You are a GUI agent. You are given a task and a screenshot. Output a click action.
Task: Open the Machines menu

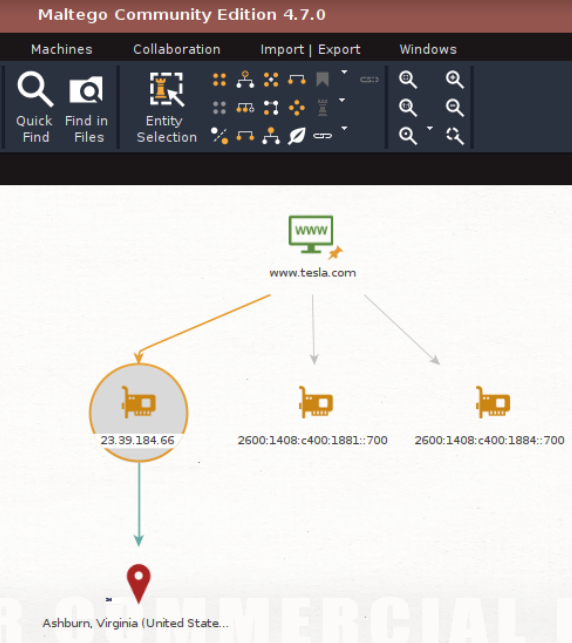(x=62, y=49)
